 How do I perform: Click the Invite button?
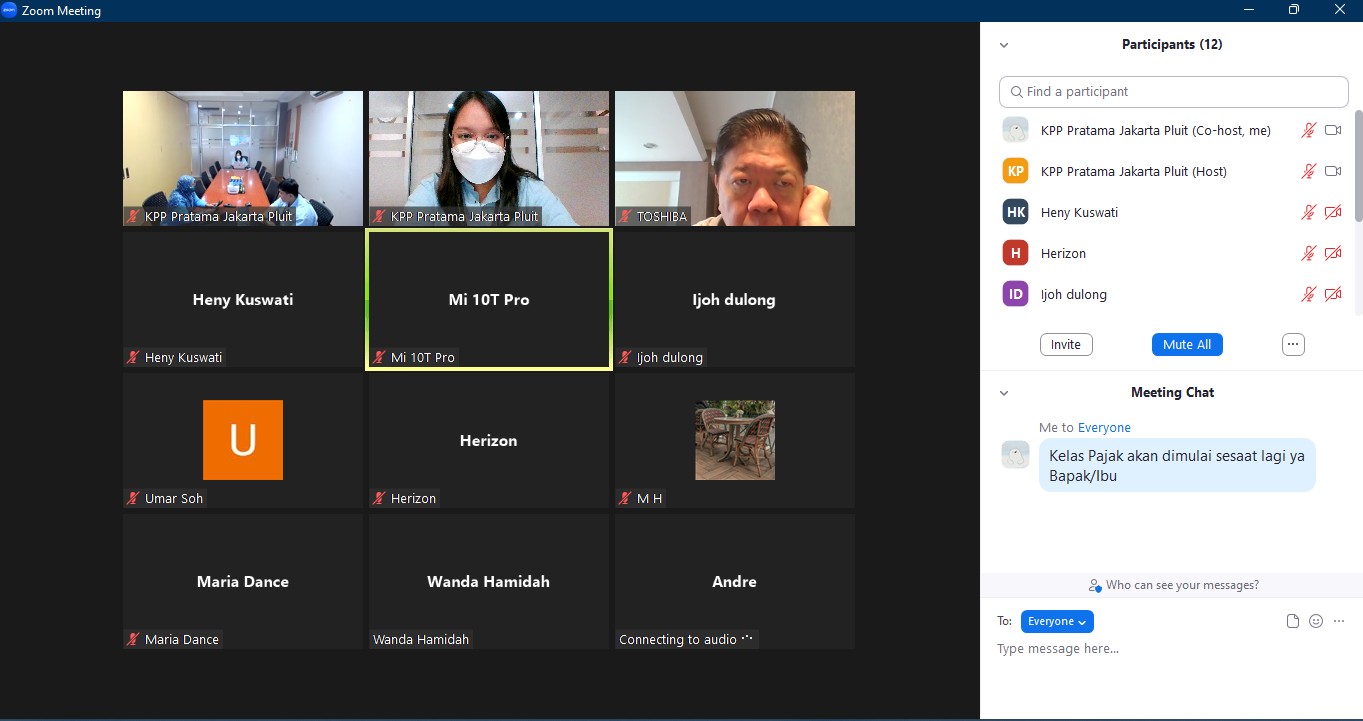(1066, 344)
